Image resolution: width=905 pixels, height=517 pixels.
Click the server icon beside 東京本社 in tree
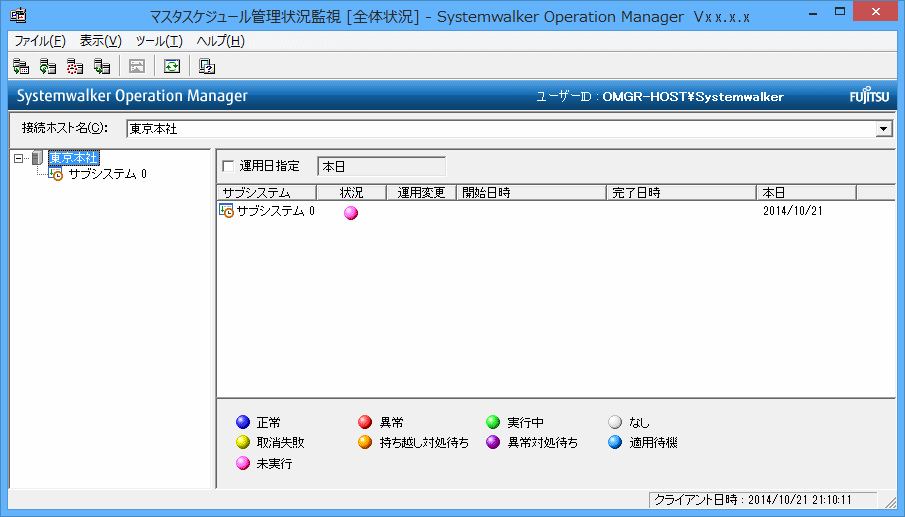coord(38,158)
